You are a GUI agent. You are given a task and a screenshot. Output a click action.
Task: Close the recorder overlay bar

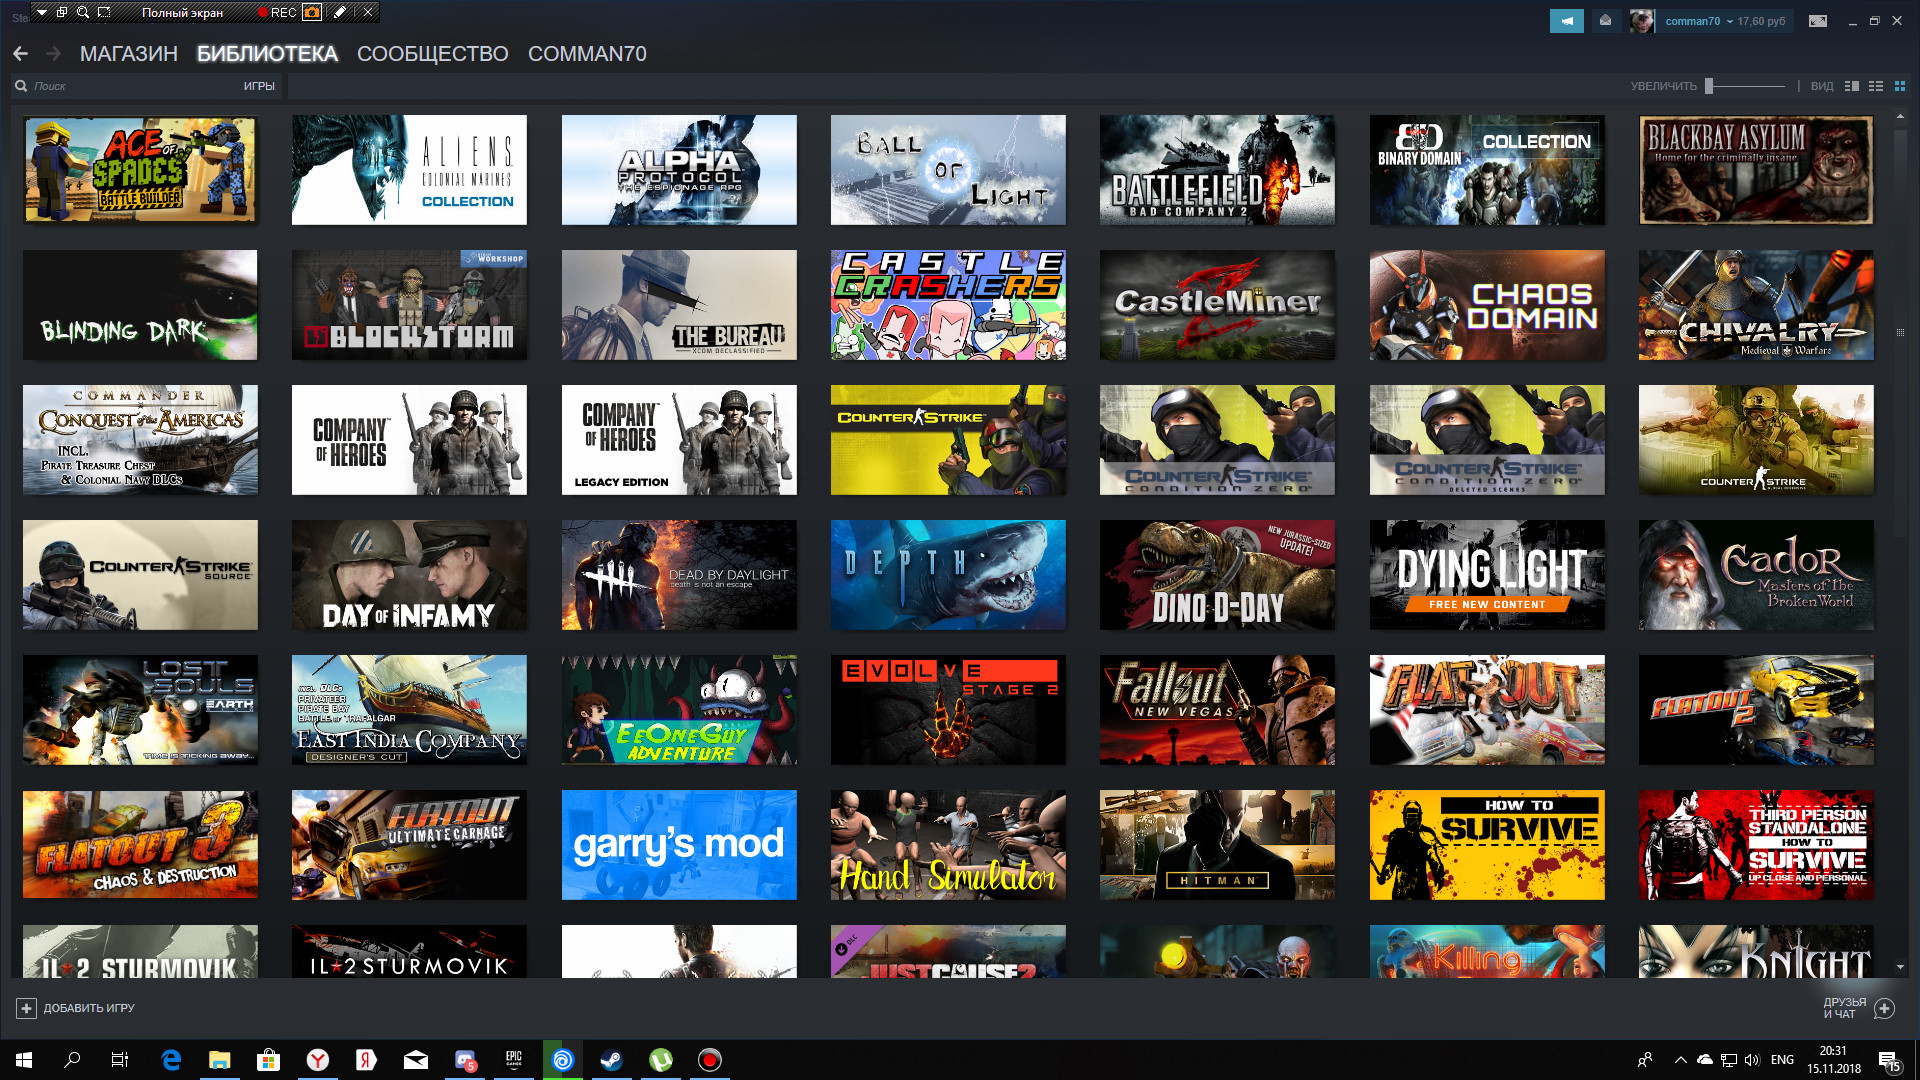coord(368,12)
